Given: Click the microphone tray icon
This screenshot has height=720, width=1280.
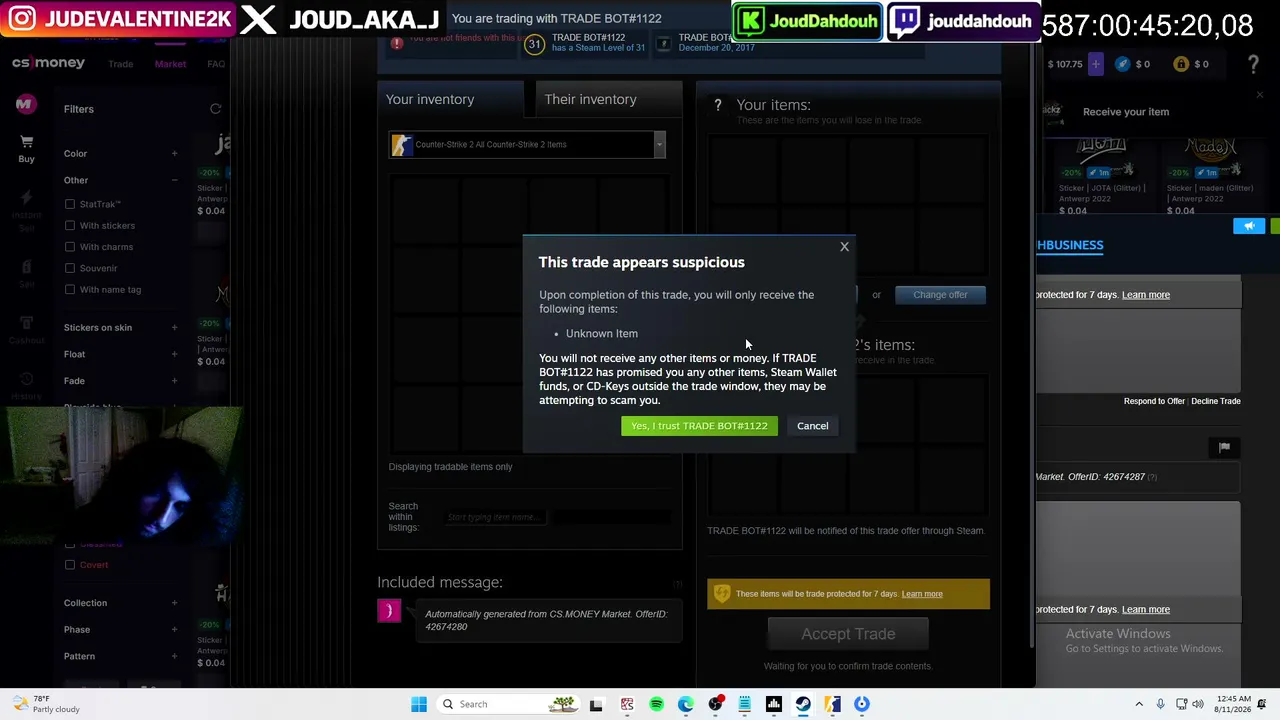Looking at the screenshot, I should (1160, 704).
